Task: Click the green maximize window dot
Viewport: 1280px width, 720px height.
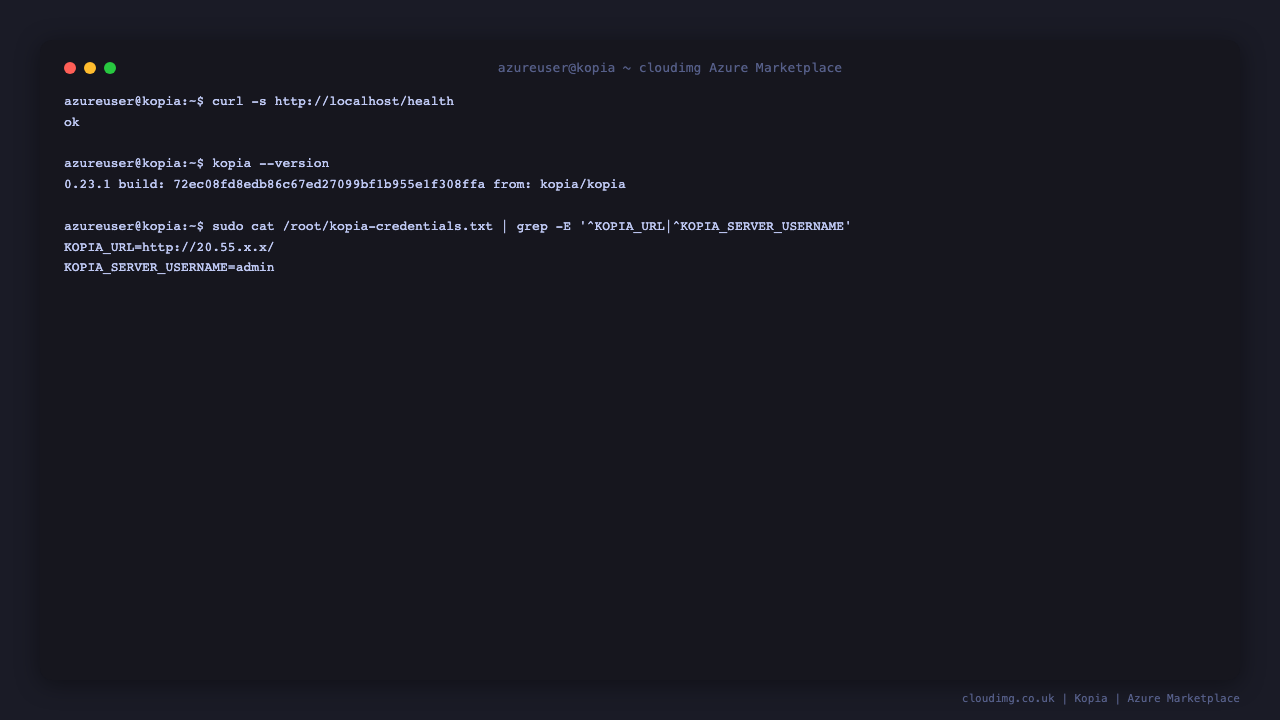Action: pyautogui.click(x=110, y=68)
